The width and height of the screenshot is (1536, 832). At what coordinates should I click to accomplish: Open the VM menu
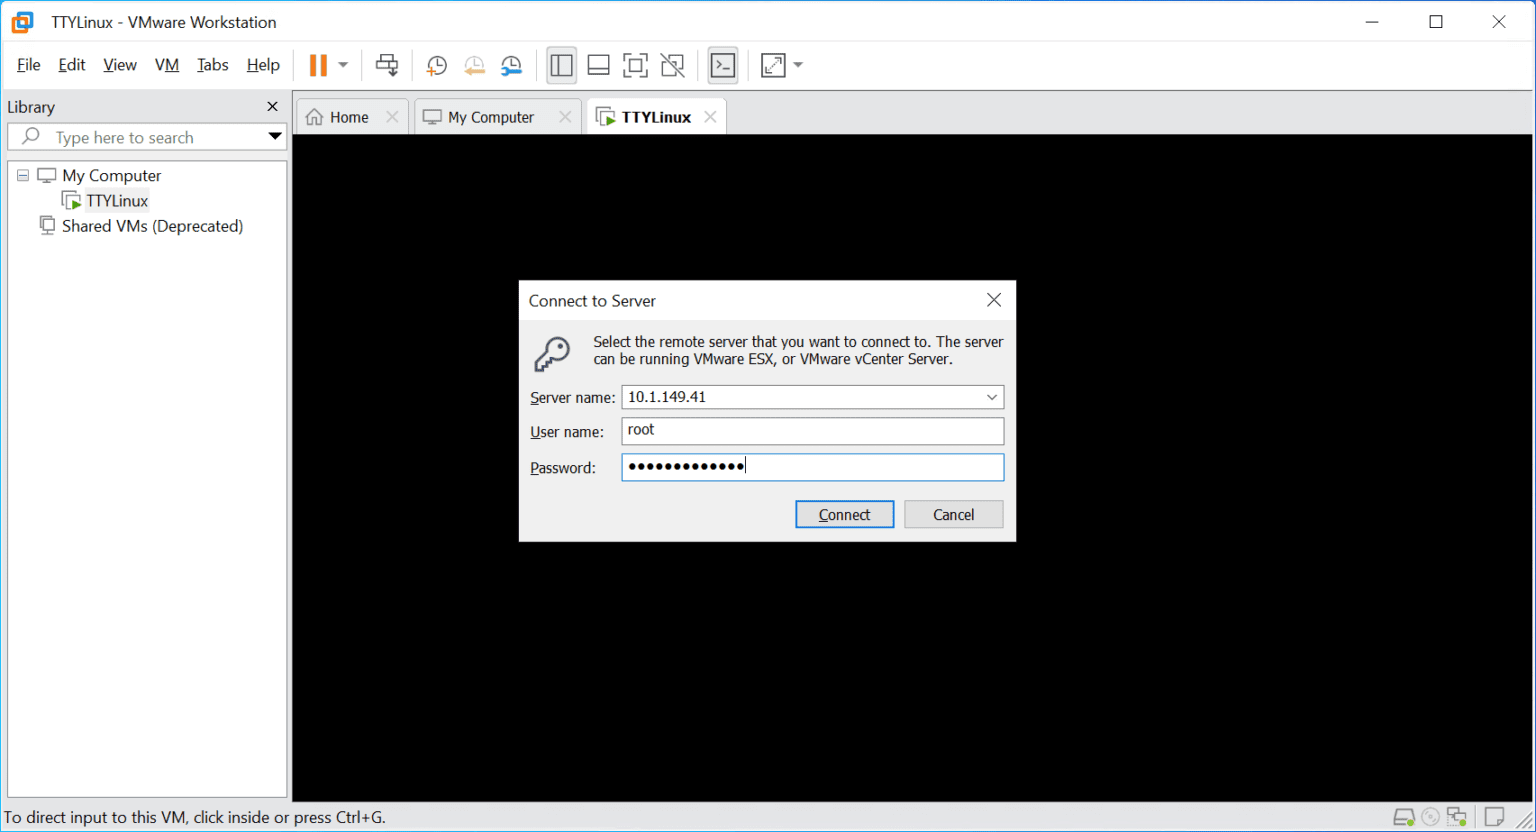[x=166, y=64]
